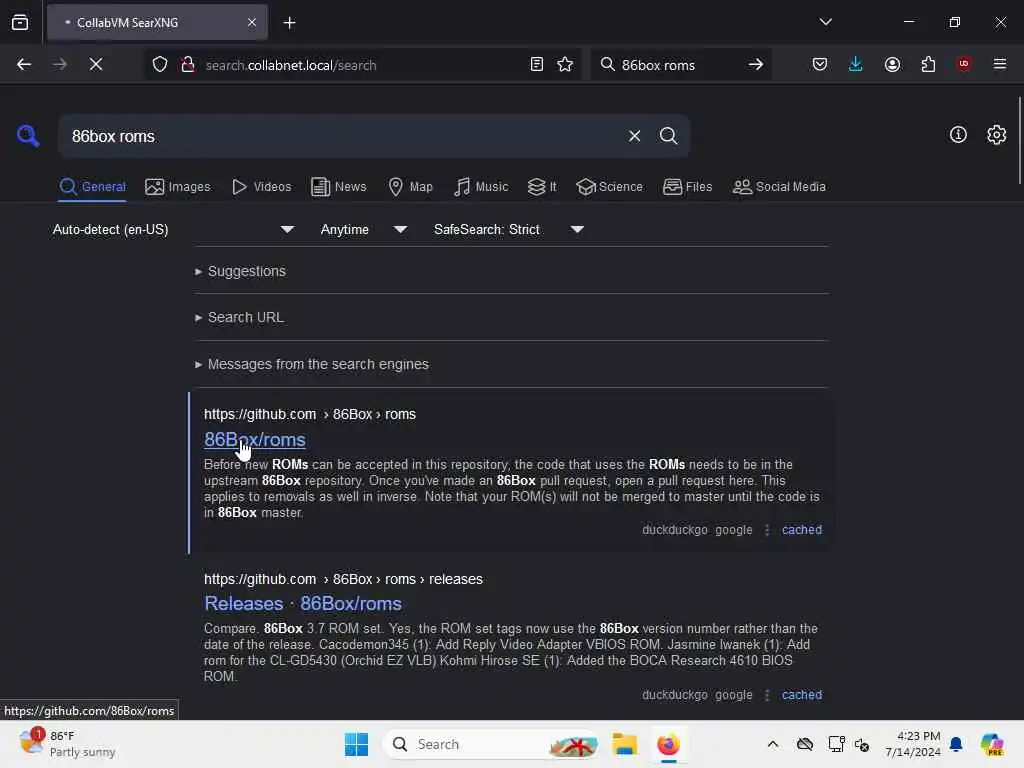Image resolution: width=1024 pixels, height=768 pixels.
Task: Toggle reader view icon in address bar
Action: click(x=537, y=64)
